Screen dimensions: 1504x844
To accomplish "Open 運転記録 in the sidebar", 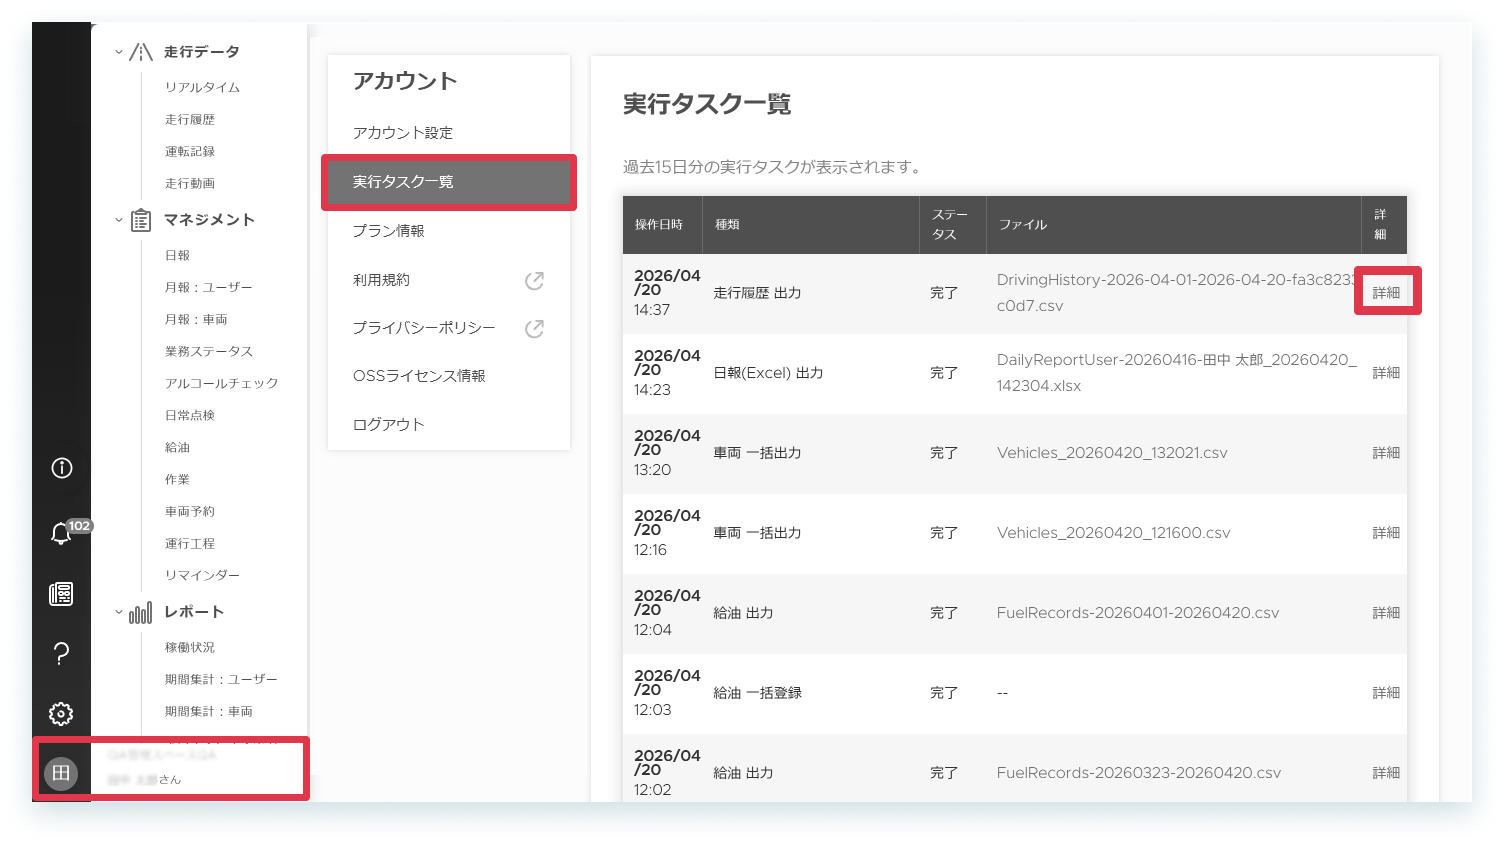I will 190,152.
